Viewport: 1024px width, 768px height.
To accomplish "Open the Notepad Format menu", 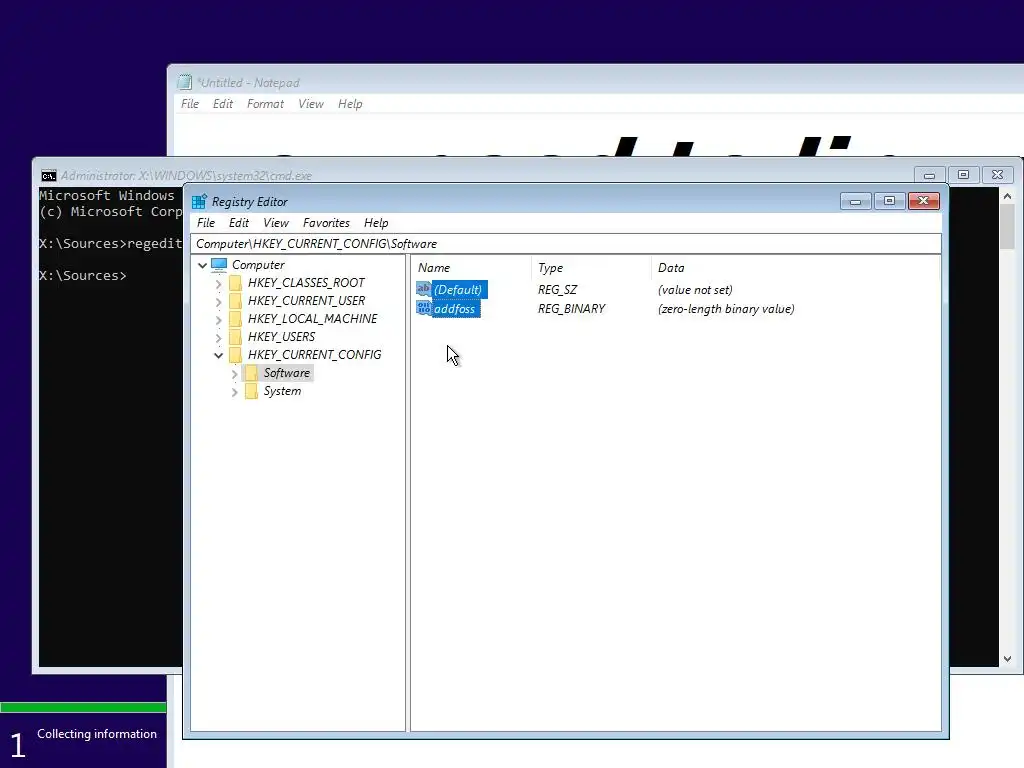I will click(x=265, y=104).
